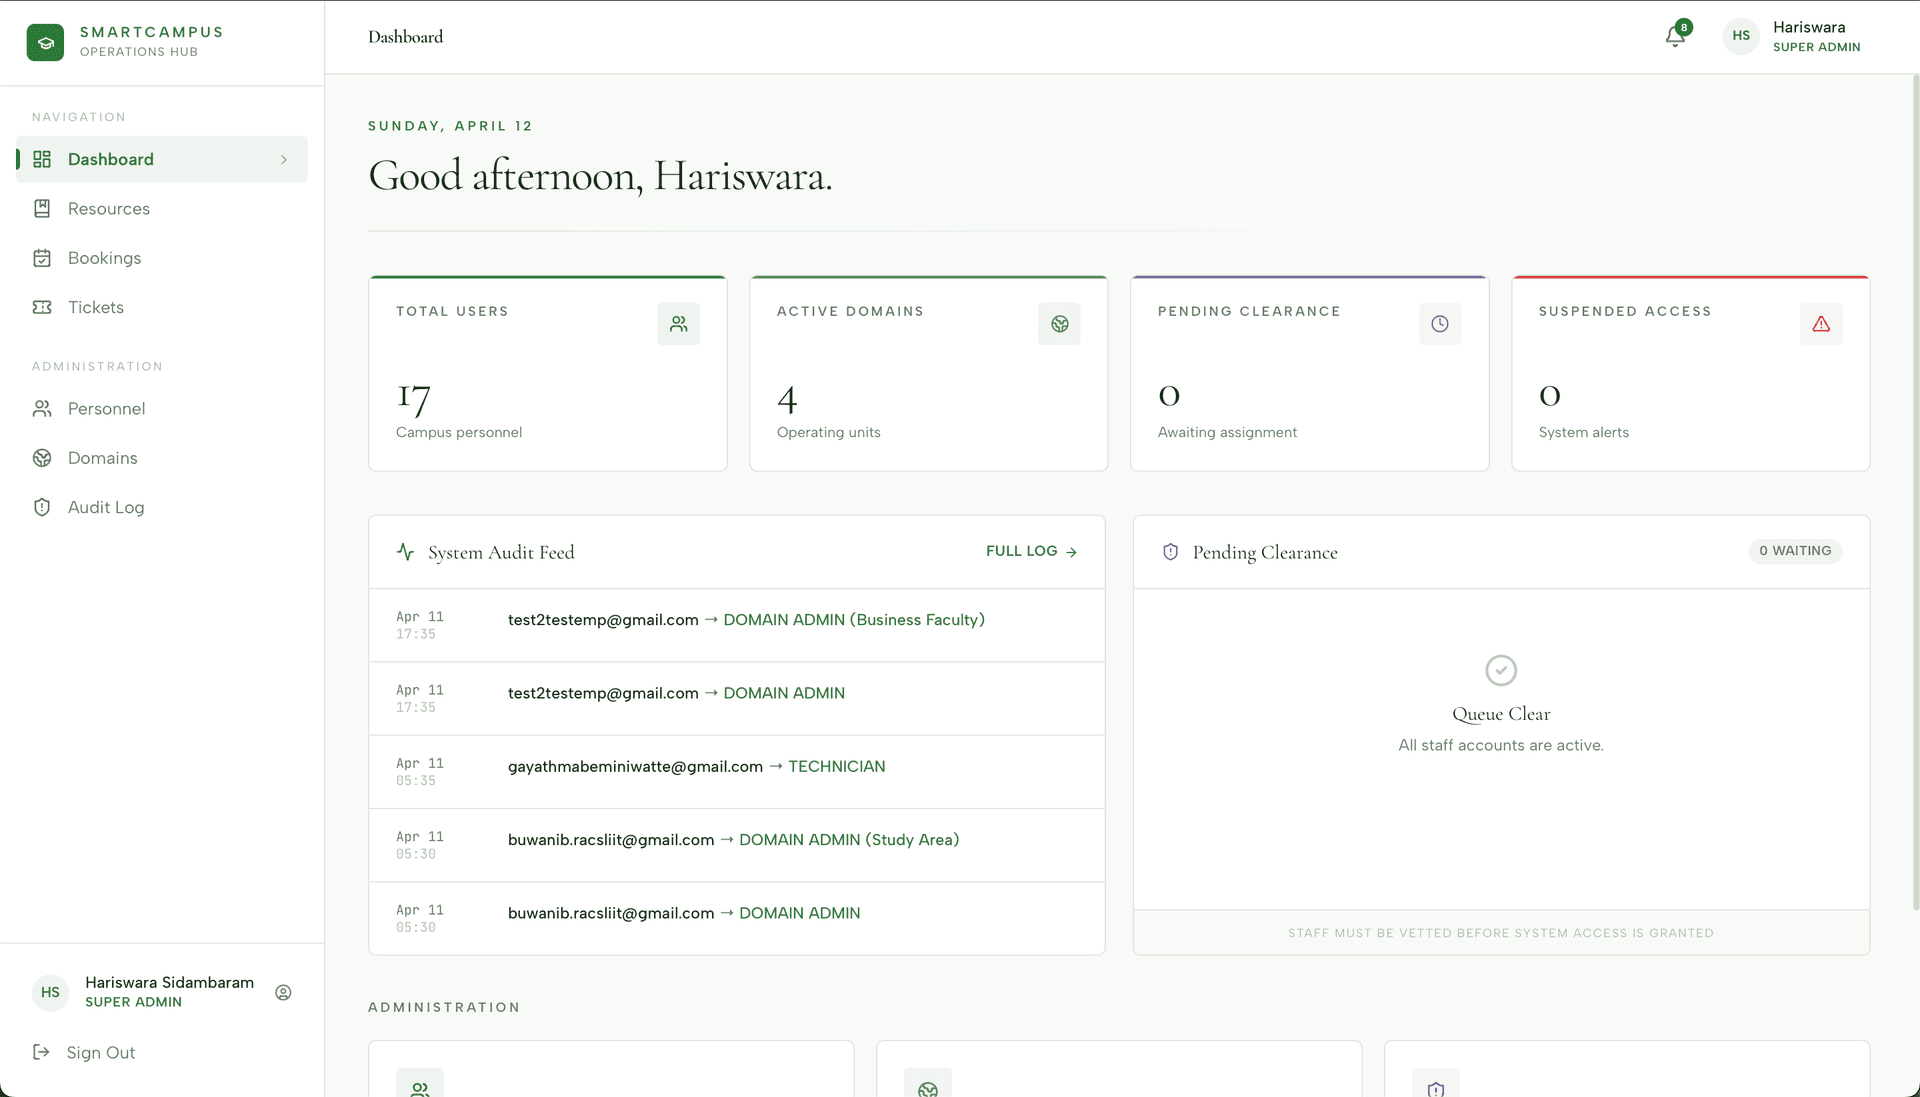Click the shield icon beside Pending Clearance heading
This screenshot has width=1920, height=1097.
(x=1171, y=552)
